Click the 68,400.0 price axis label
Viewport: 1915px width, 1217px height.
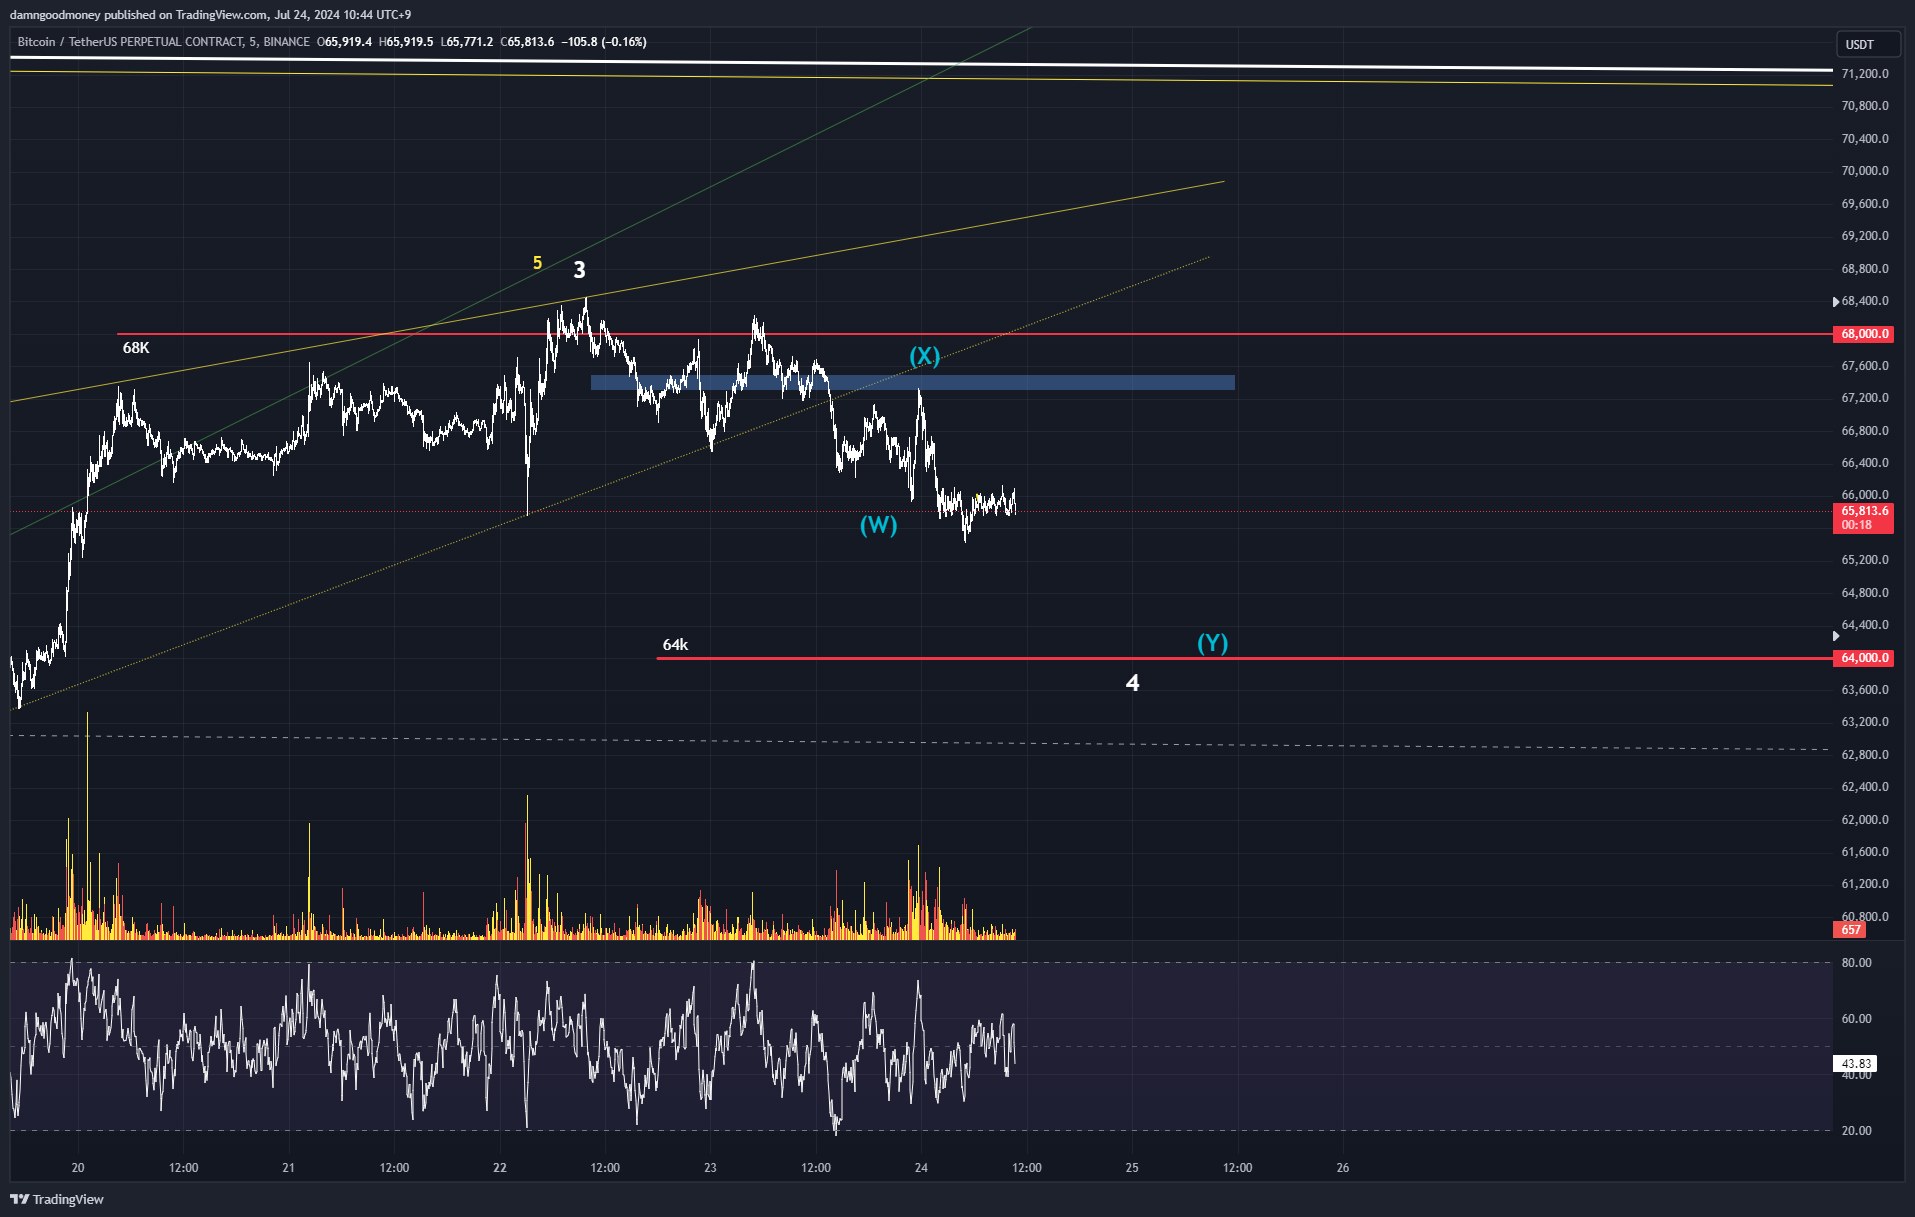pos(1865,301)
